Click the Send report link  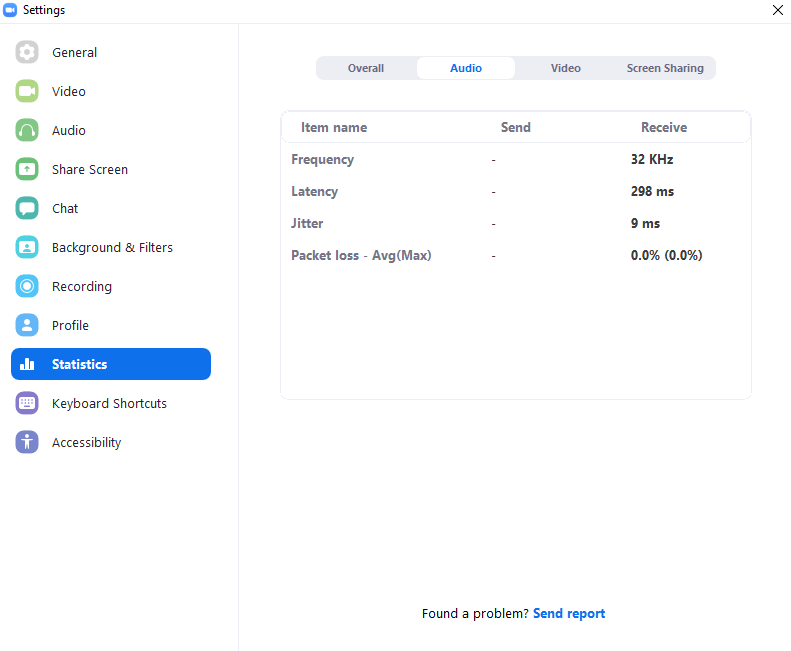[x=569, y=613]
